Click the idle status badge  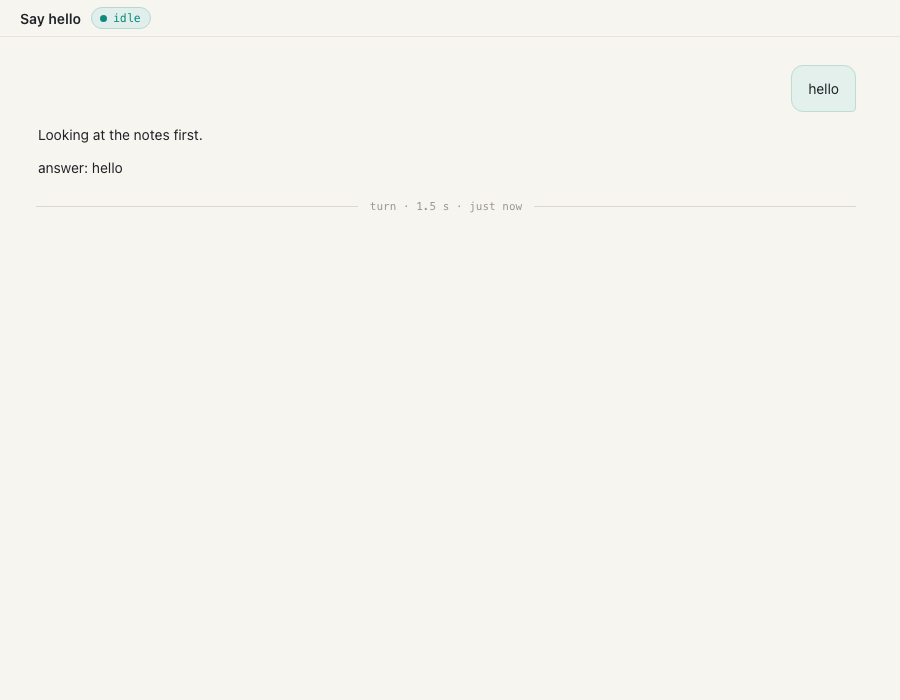(121, 18)
